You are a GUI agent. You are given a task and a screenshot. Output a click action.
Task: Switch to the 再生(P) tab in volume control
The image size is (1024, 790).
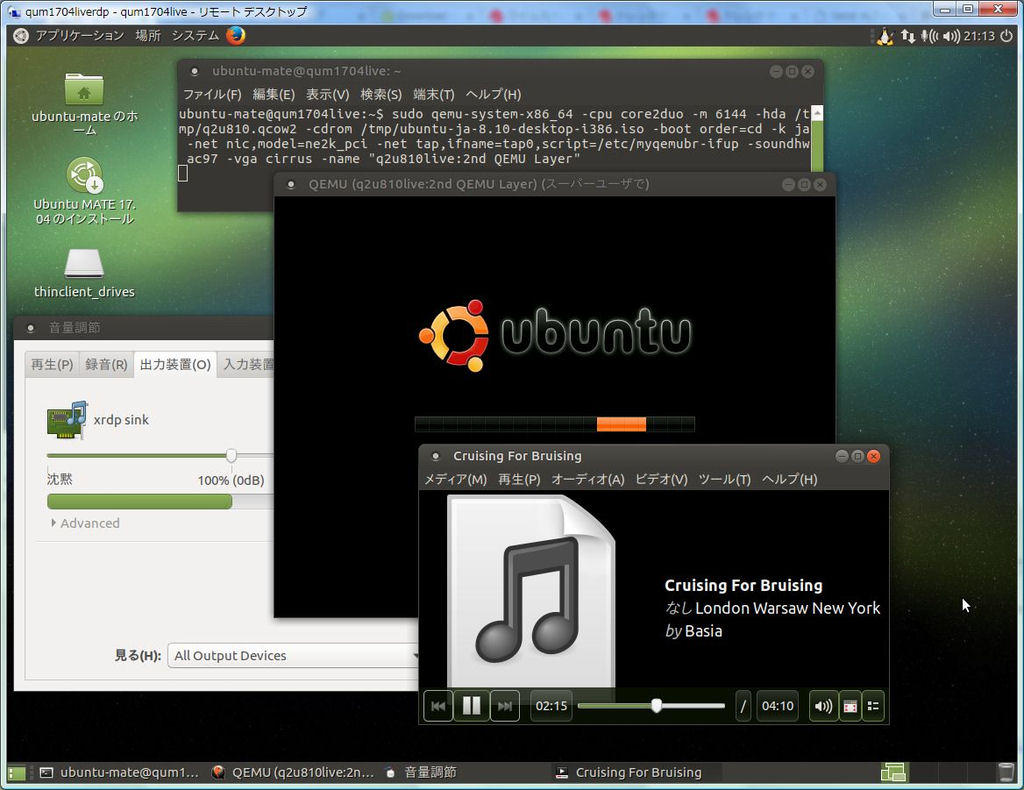[x=52, y=364]
